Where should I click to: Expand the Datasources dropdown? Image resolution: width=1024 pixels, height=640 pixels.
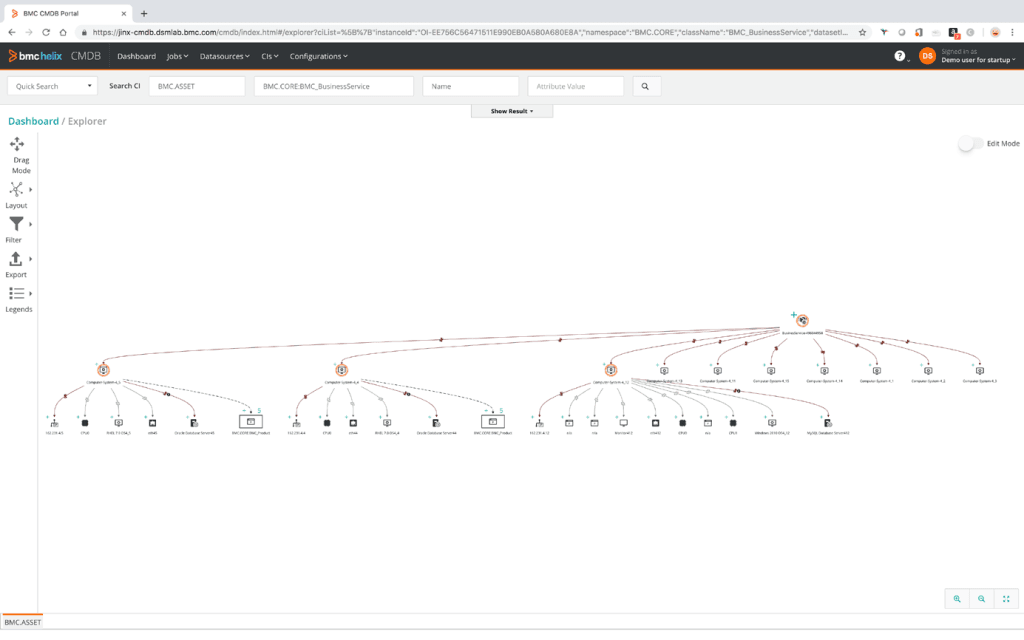tap(222, 56)
